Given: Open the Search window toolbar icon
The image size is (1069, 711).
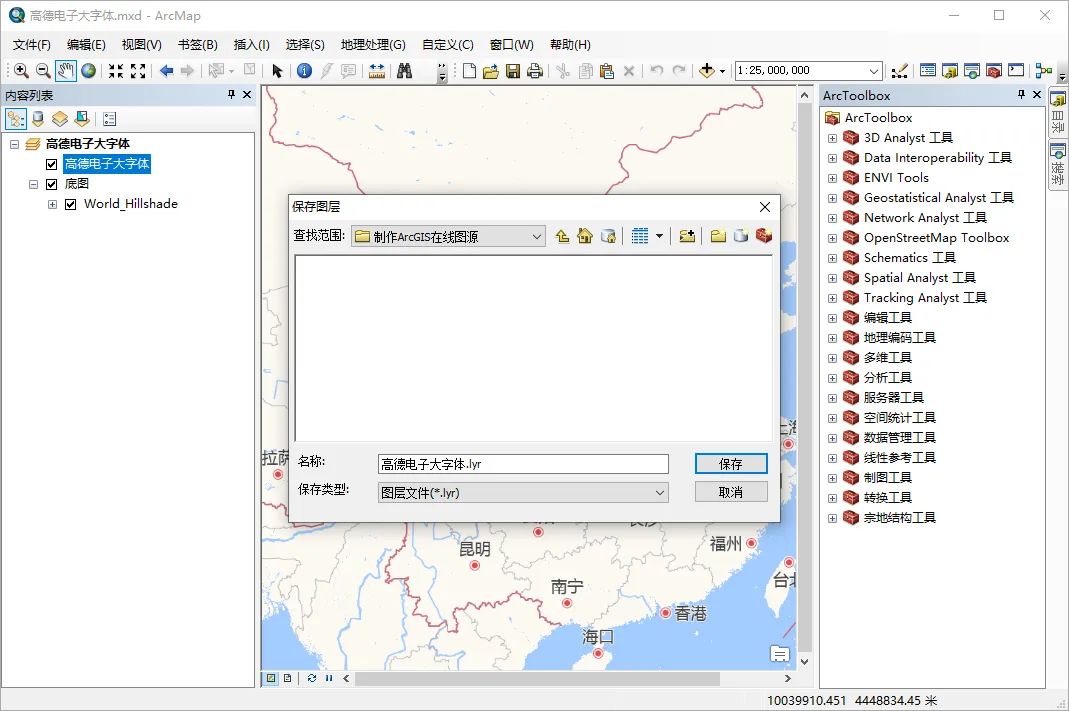Looking at the screenshot, I should [972, 70].
